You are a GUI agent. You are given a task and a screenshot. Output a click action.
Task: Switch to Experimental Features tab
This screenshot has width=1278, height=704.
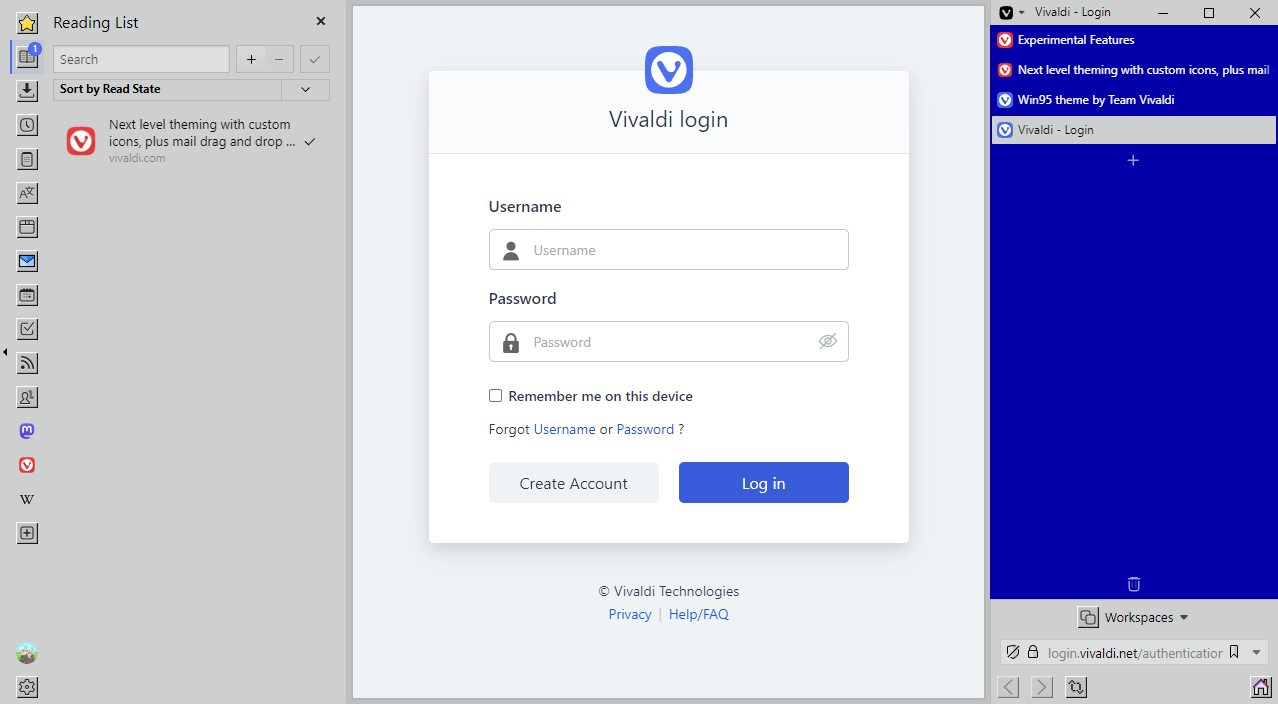tap(1134, 40)
